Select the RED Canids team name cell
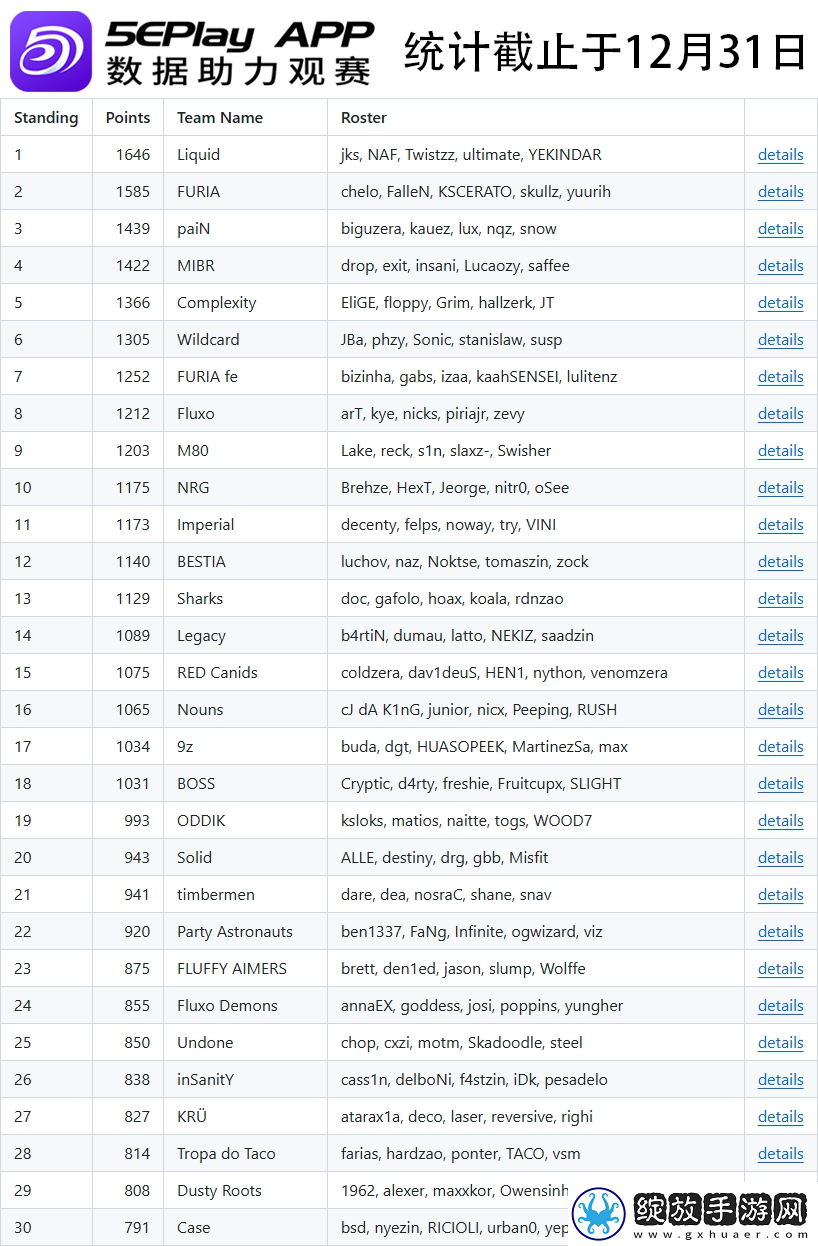The width and height of the screenshot is (818, 1246). click(245, 673)
